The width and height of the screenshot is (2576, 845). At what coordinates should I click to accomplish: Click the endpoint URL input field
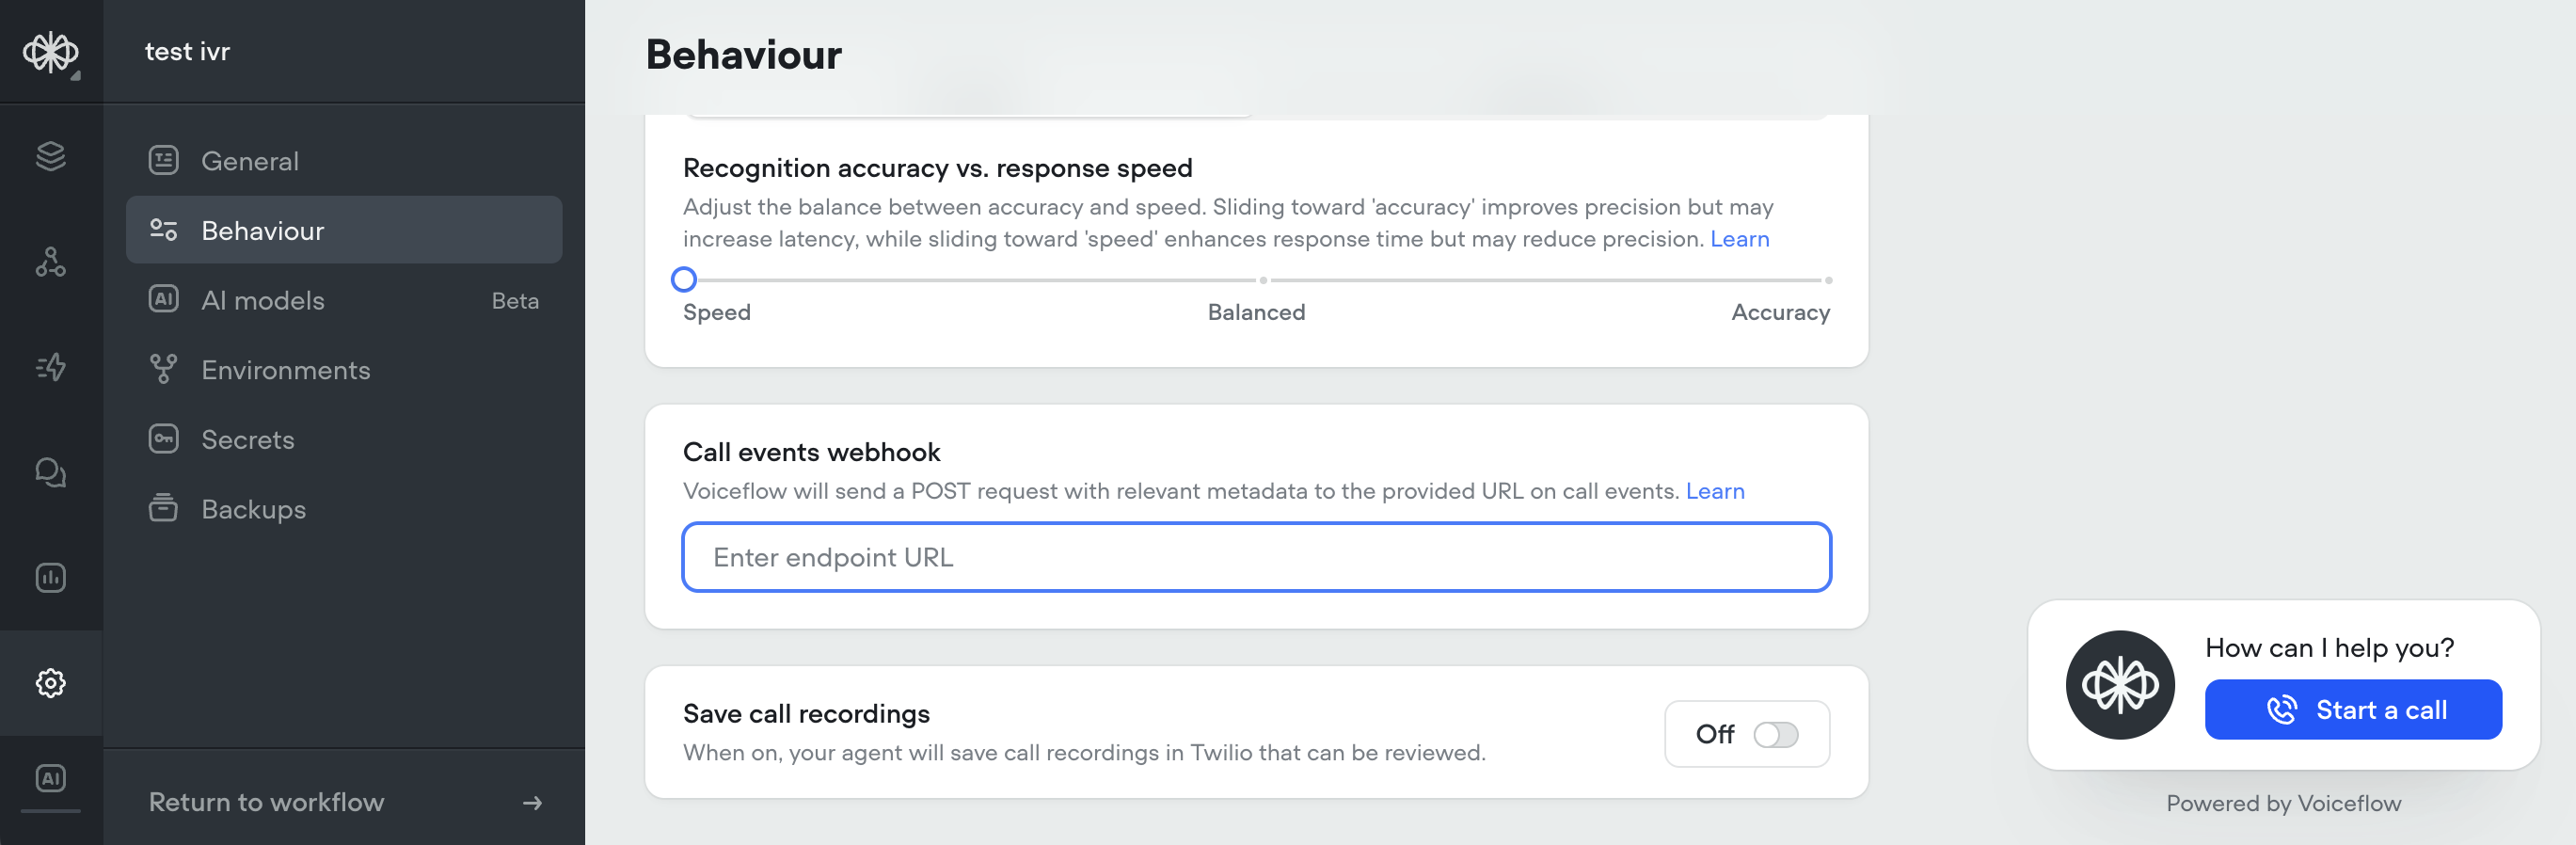pyautogui.click(x=1256, y=557)
